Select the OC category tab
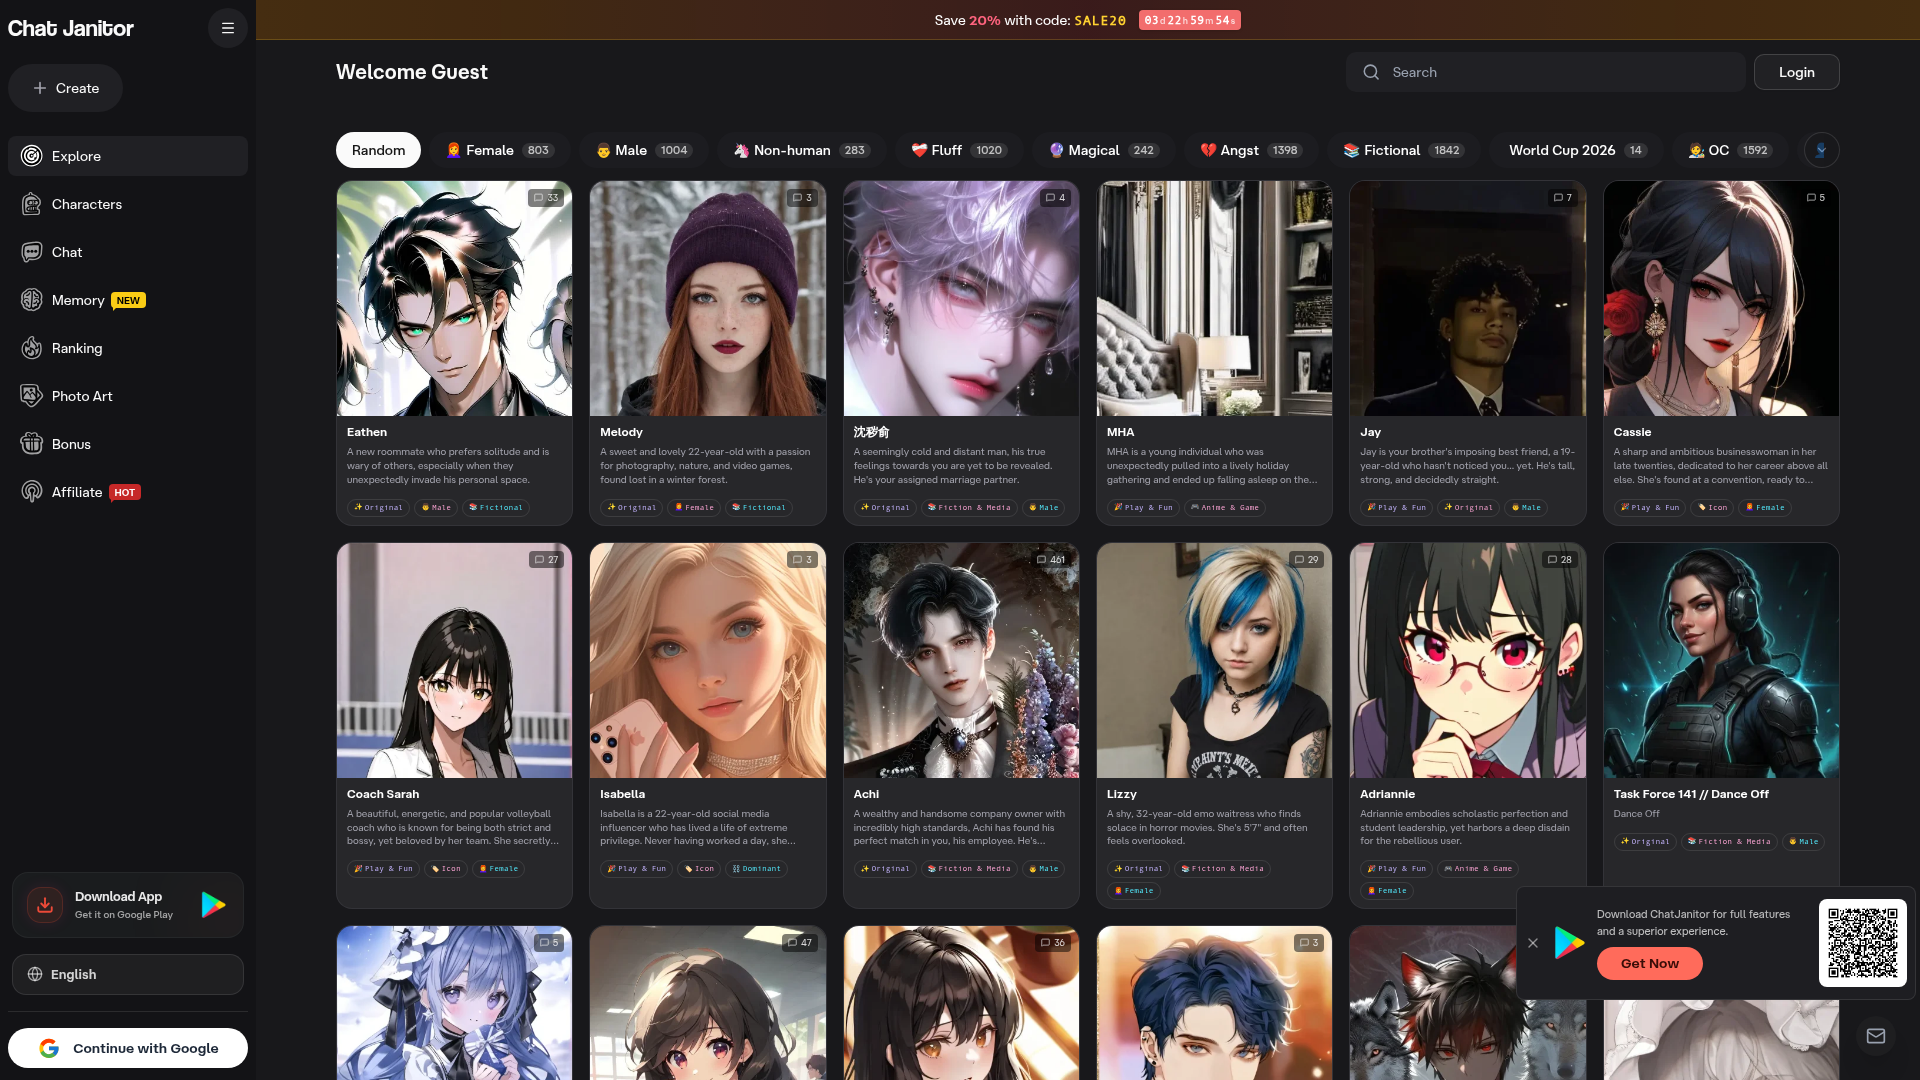This screenshot has width=1920, height=1080. click(1730, 150)
